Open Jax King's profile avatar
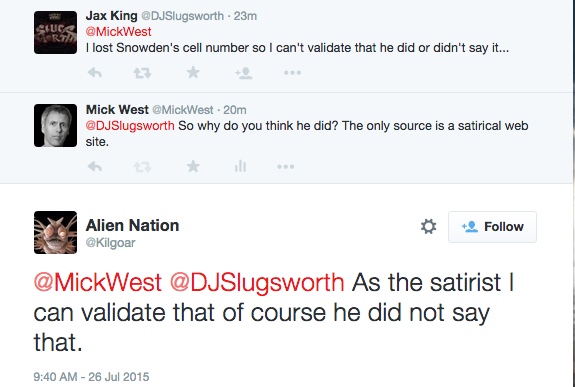 point(55,32)
